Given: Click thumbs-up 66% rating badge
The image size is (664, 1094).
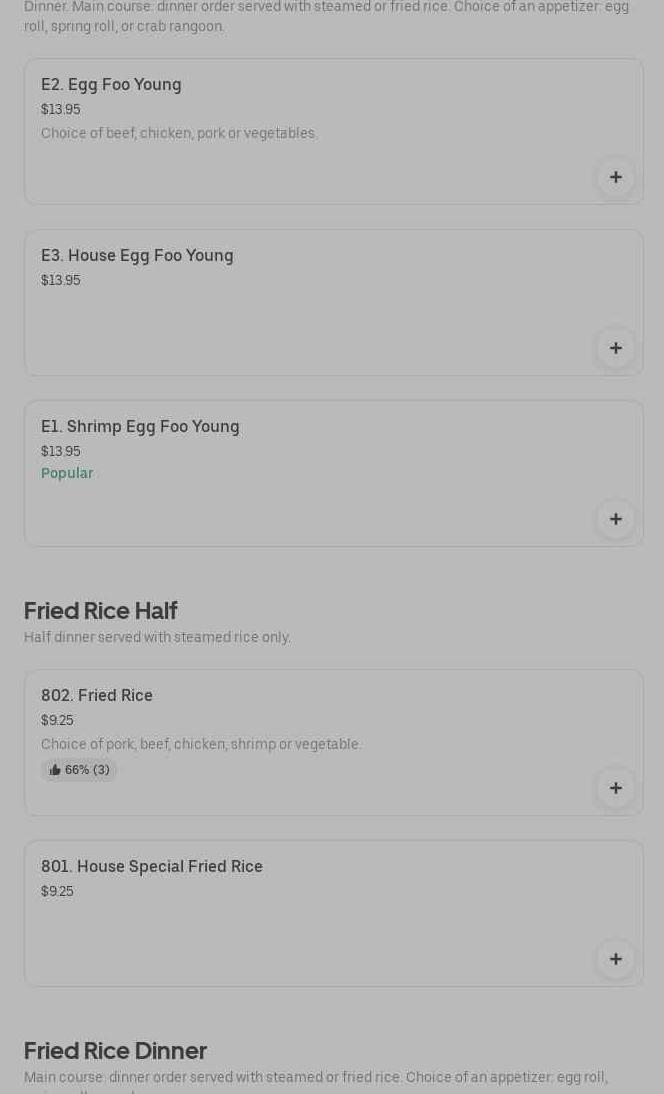Looking at the screenshot, I should (x=79, y=770).
